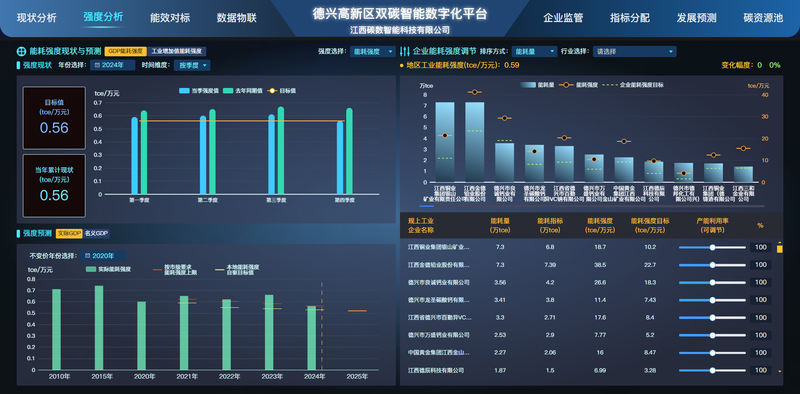Open the 强度选择 dropdown
The image size is (800, 394).
pyautogui.click(x=372, y=52)
